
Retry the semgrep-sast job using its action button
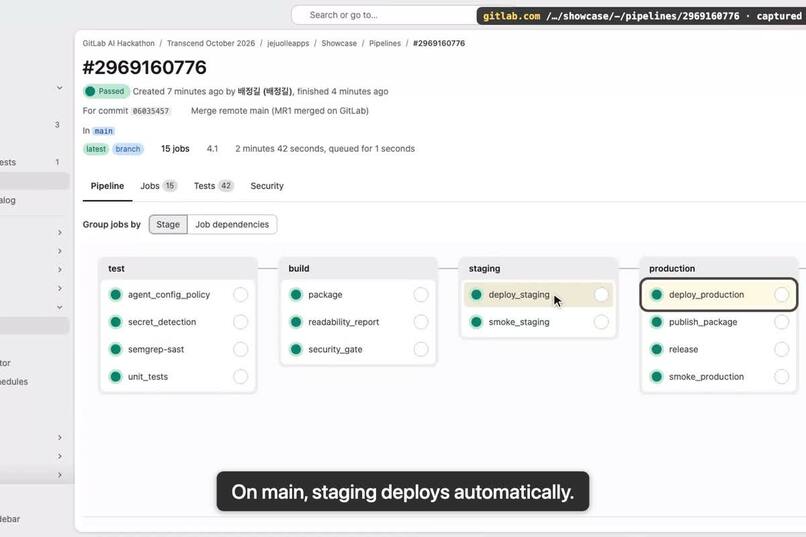(x=240, y=349)
